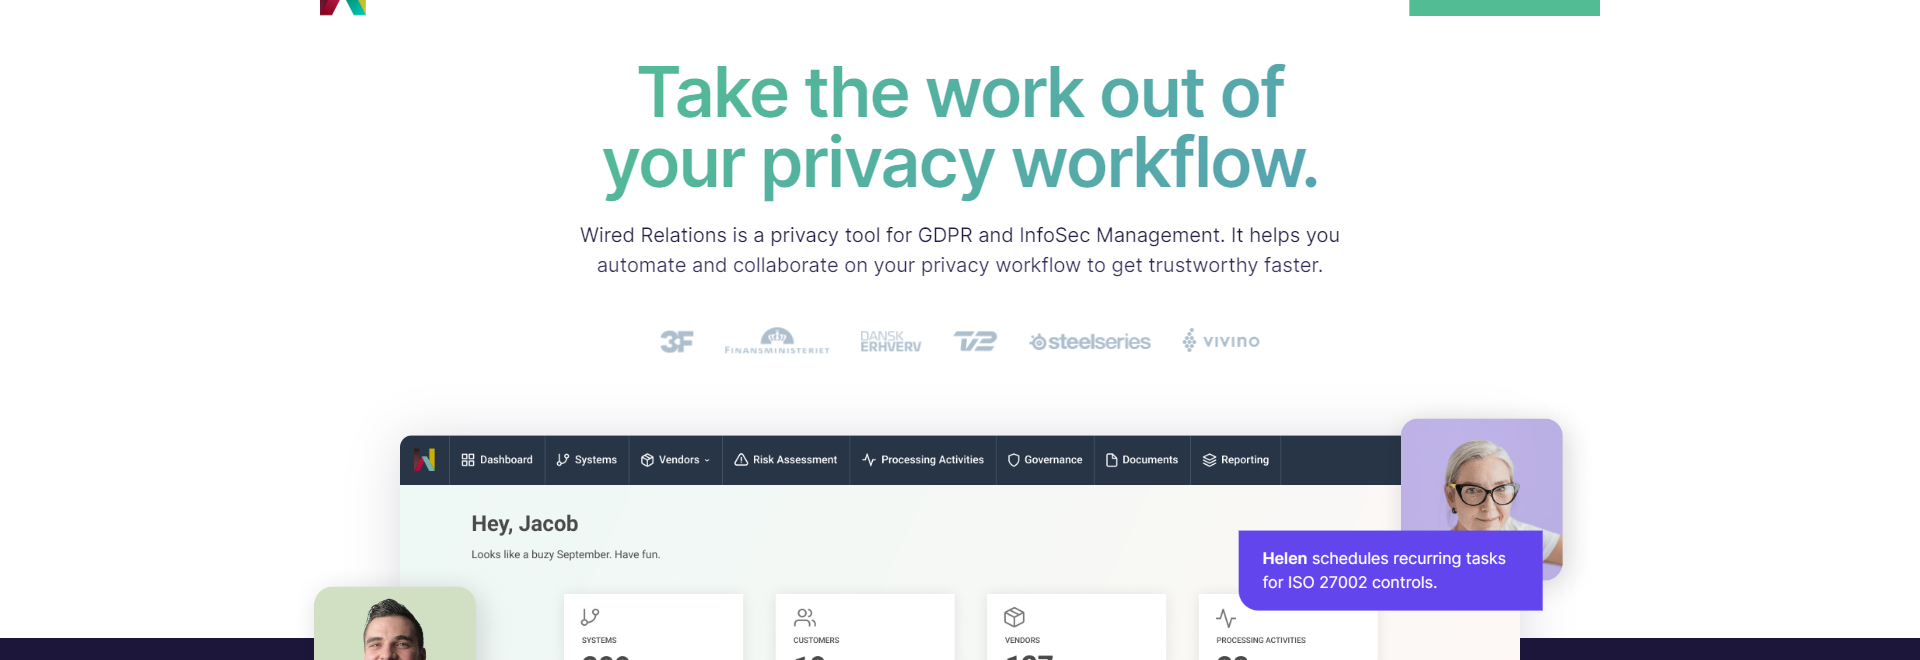This screenshot has height=660, width=1920.
Task: Click the Vendors card cube icon
Action: tap(1014, 617)
